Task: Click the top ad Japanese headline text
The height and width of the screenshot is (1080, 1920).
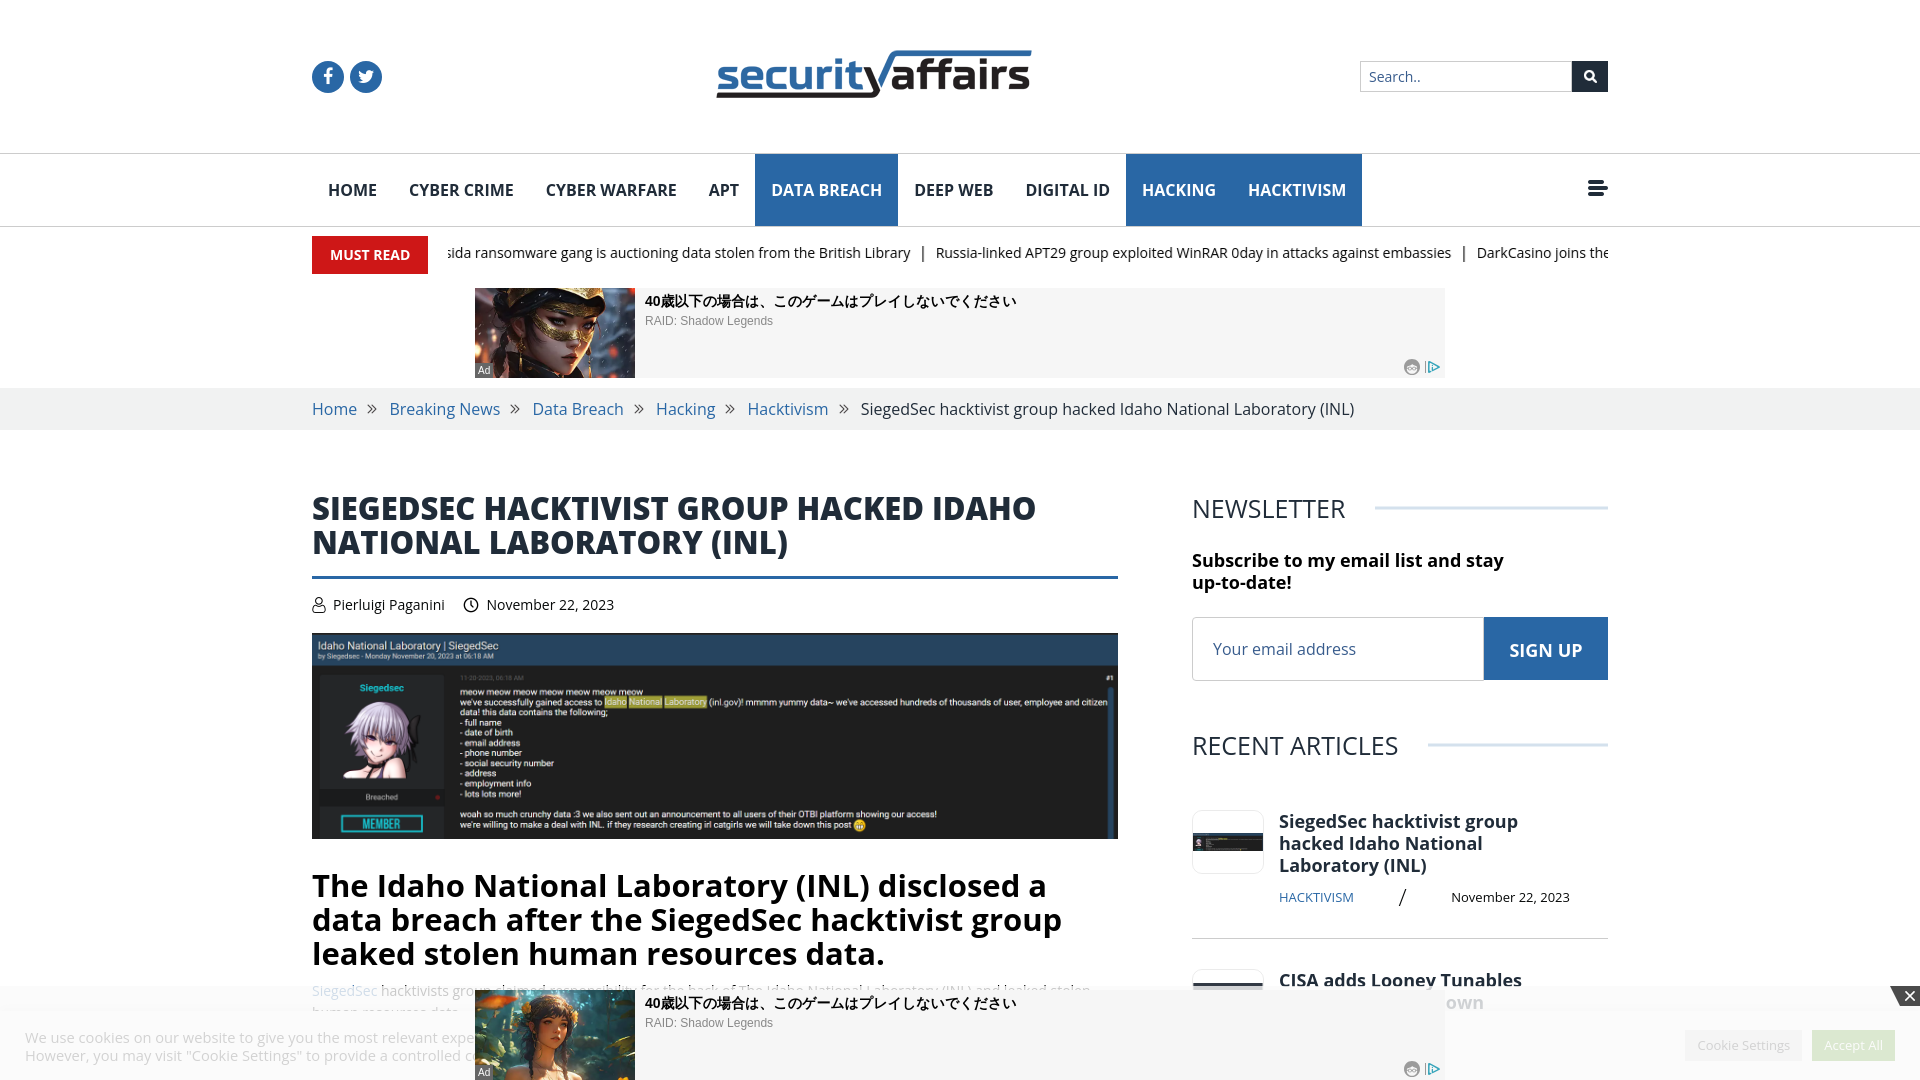Action: 830,301
